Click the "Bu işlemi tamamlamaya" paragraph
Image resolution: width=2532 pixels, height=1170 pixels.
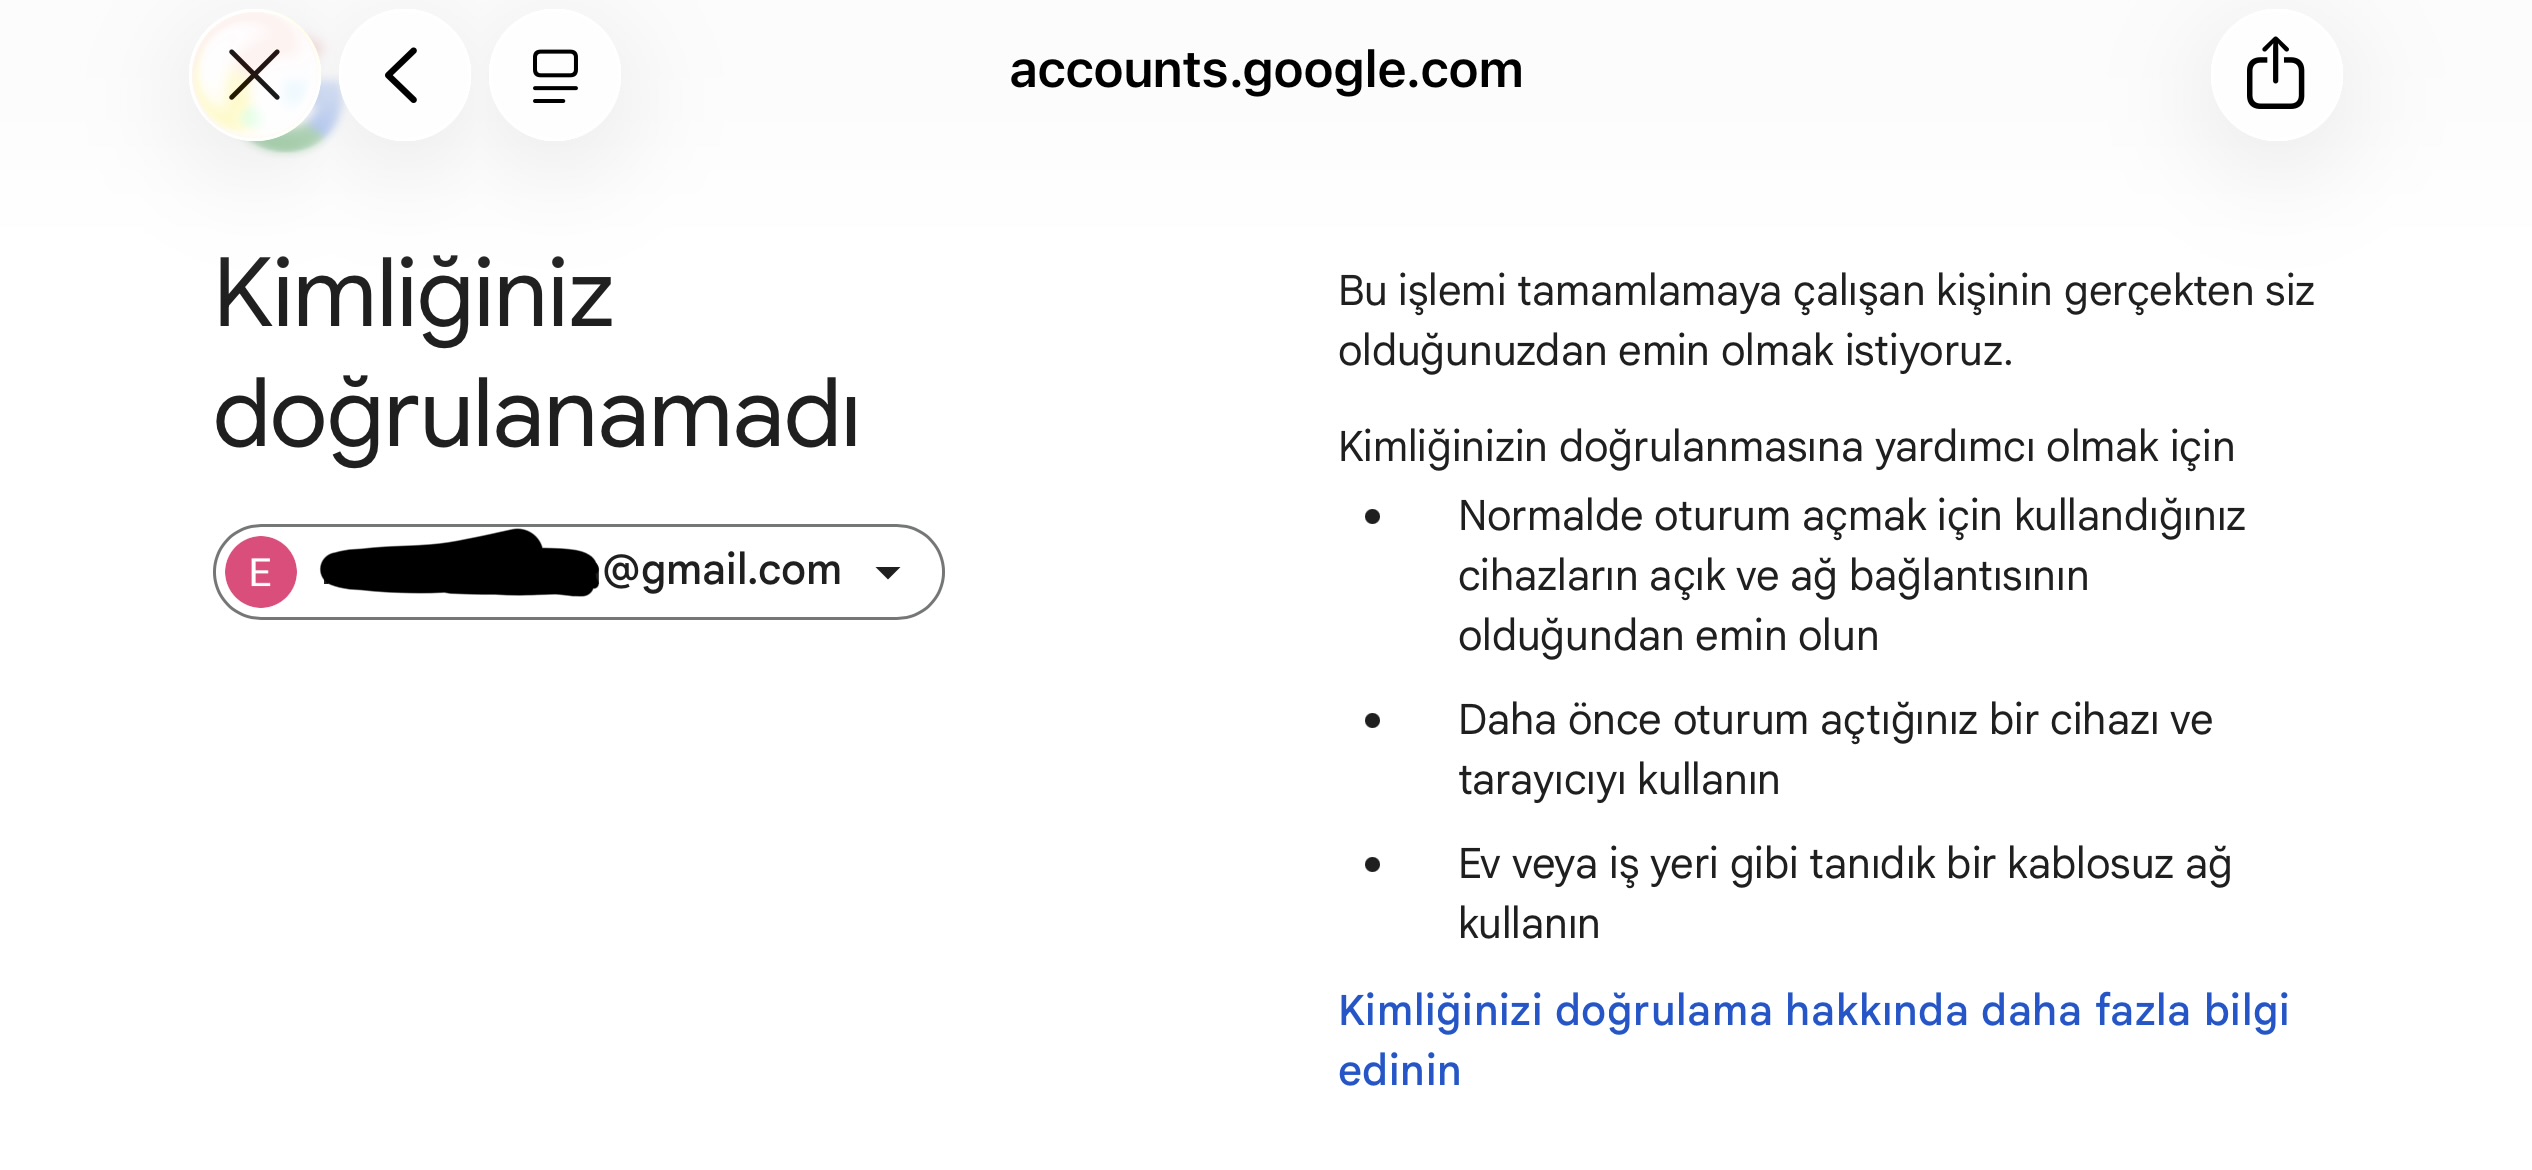tap(1825, 321)
